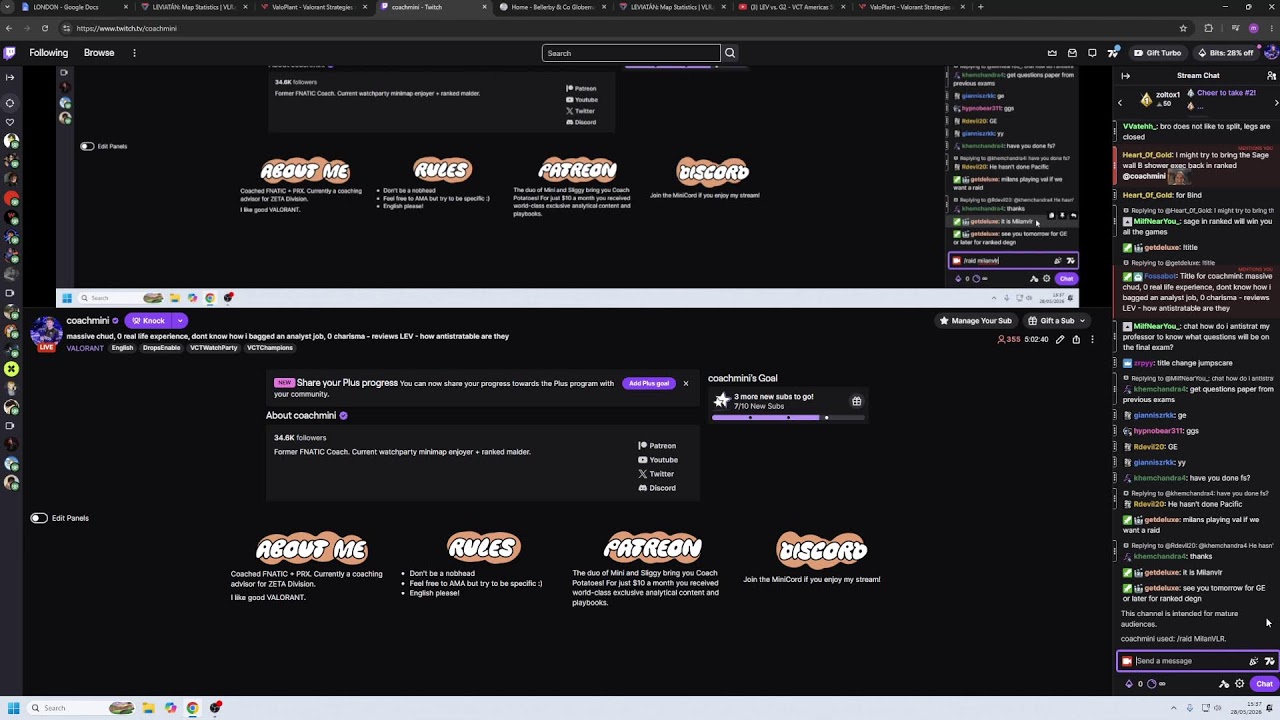Click the coachmini channel avatar
The height and width of the screenshot is (720, 1280).
(x=46, y=332)
